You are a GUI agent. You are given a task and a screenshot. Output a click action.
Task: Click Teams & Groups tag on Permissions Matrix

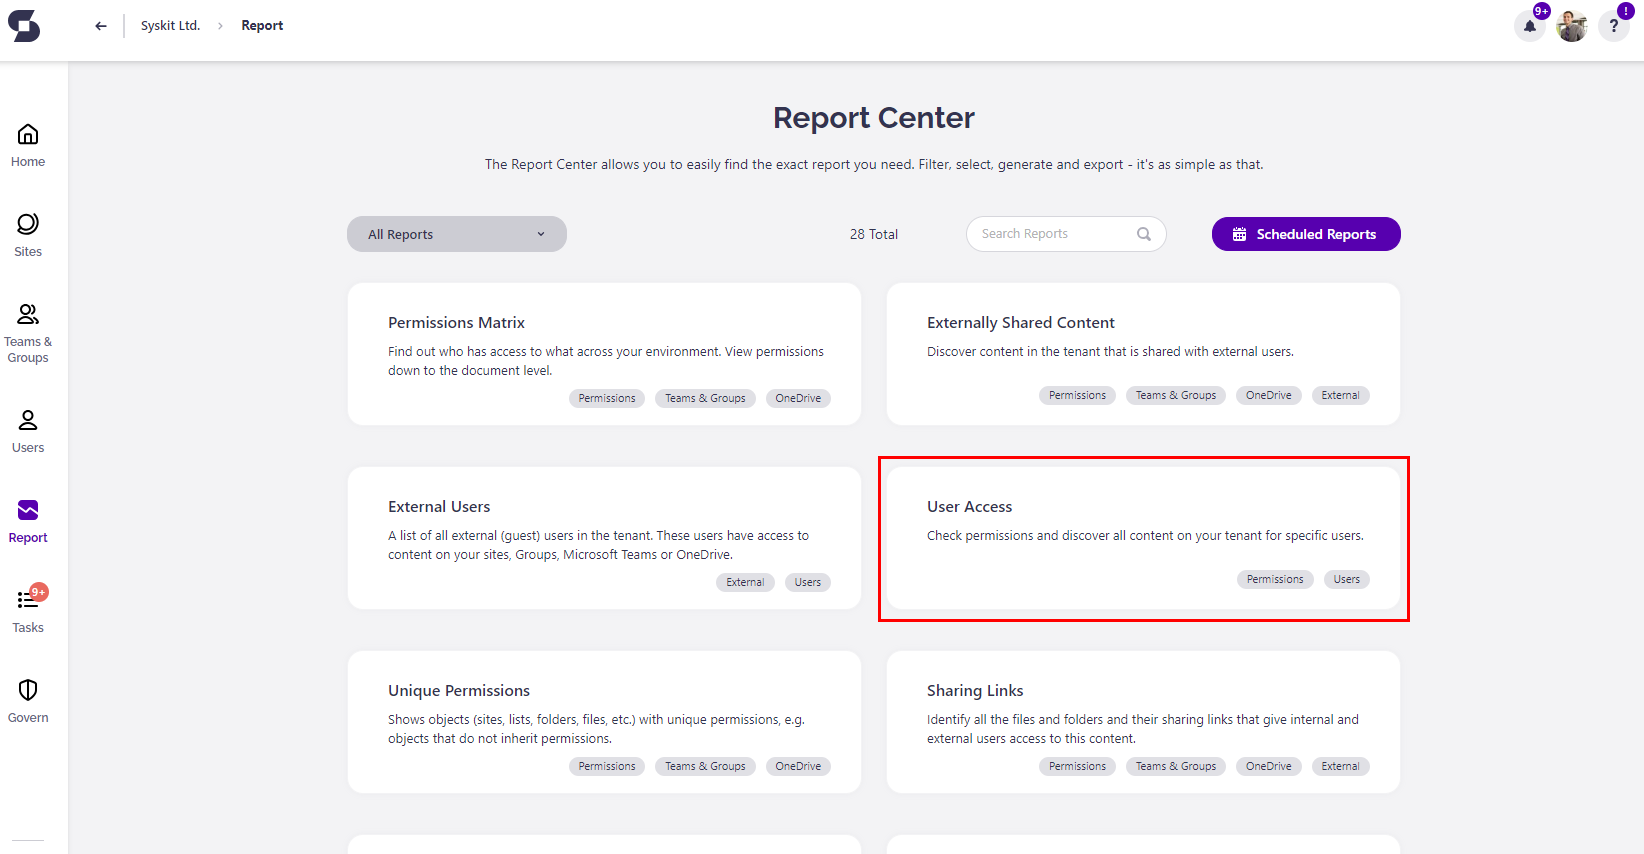[705, 398]
